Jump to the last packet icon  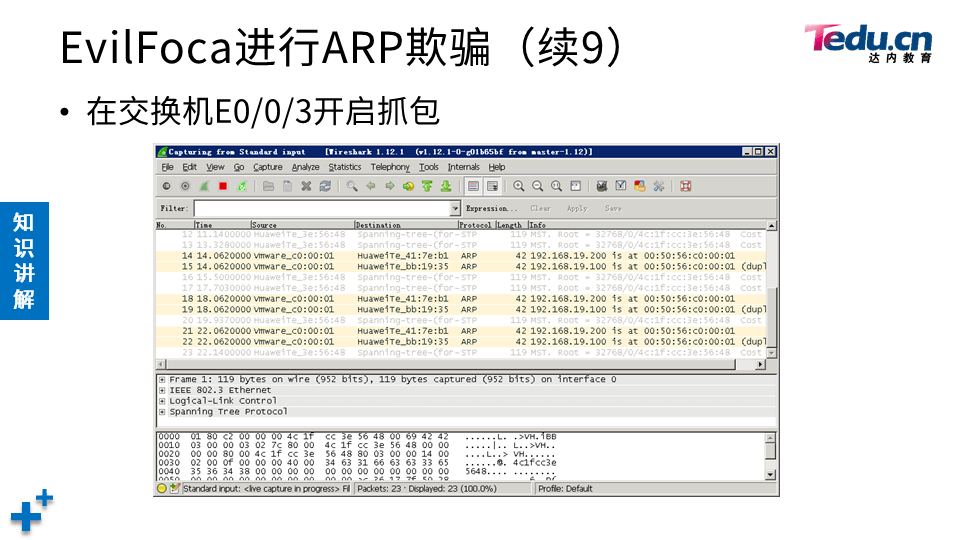[446, 186]
